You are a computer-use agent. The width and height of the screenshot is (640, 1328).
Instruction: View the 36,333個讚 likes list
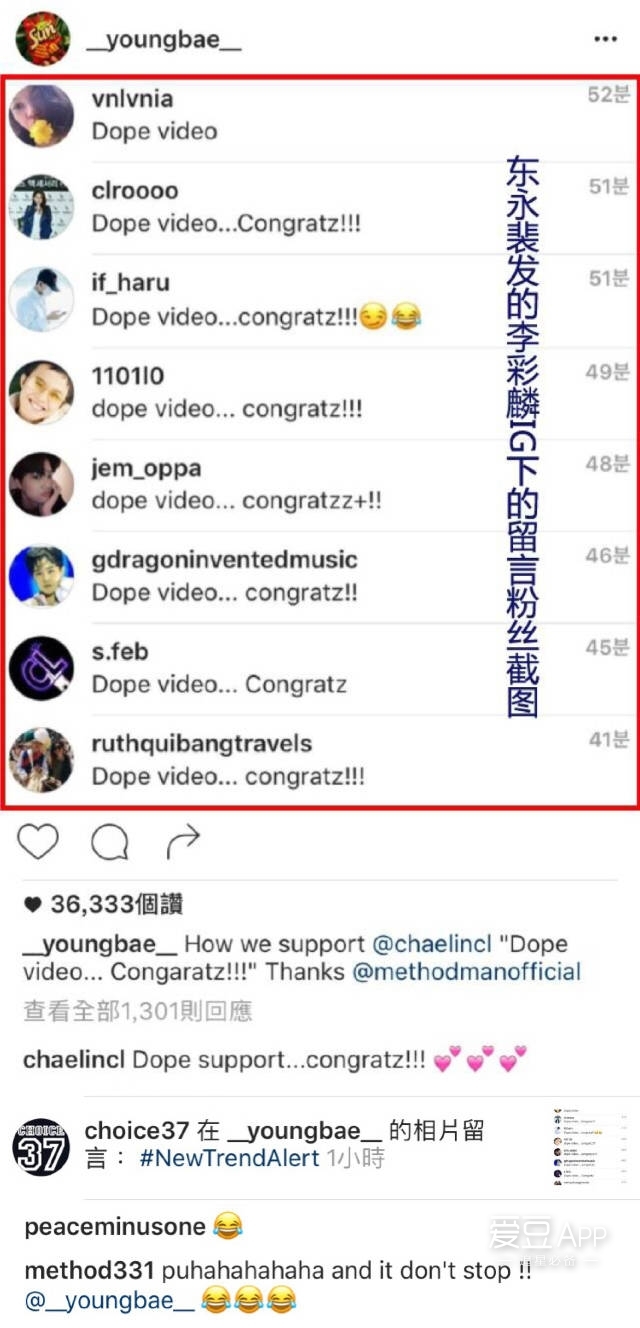103,904
